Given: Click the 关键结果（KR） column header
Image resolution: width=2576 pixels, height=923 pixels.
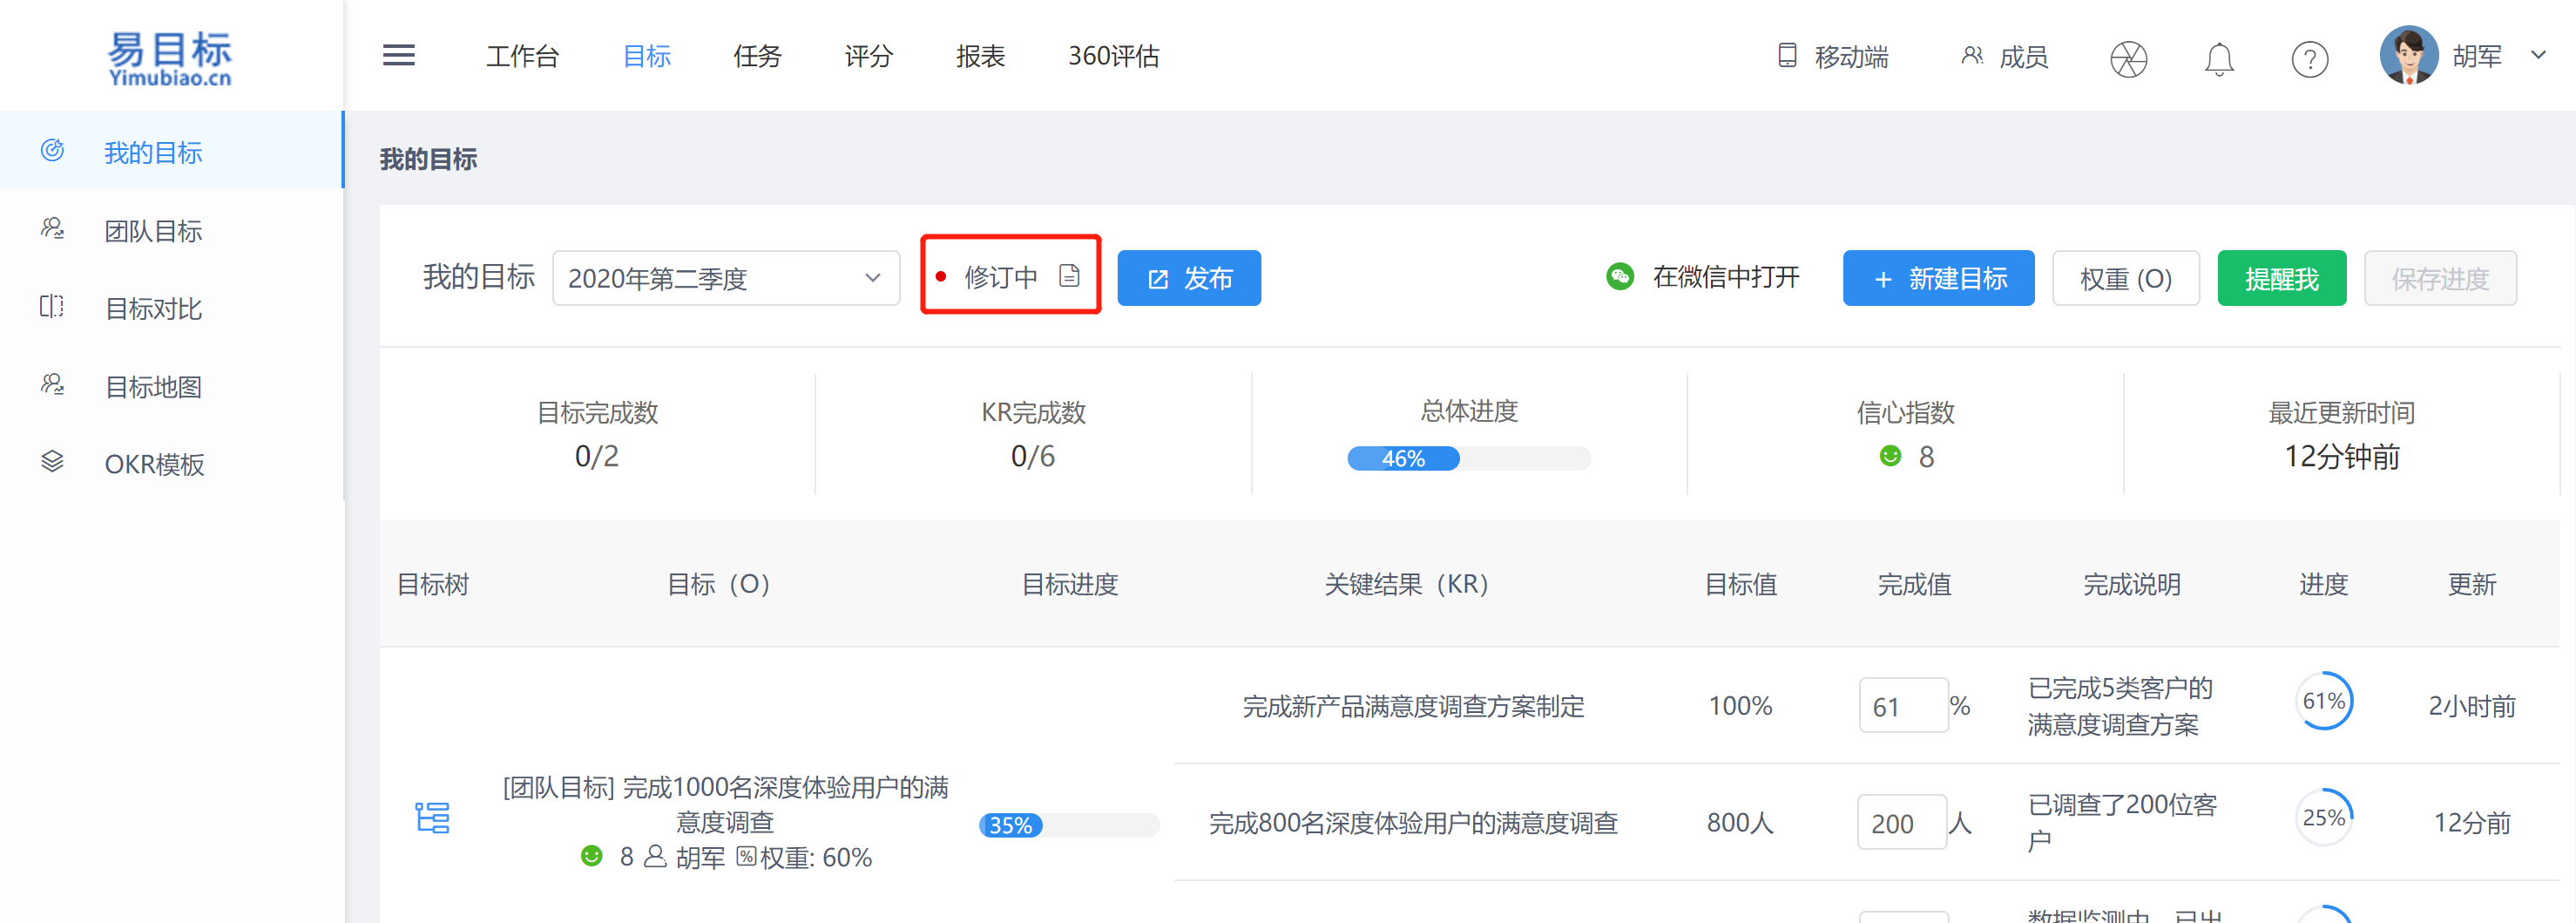Looking at the screenshot, I should [x=1406, y=583].
